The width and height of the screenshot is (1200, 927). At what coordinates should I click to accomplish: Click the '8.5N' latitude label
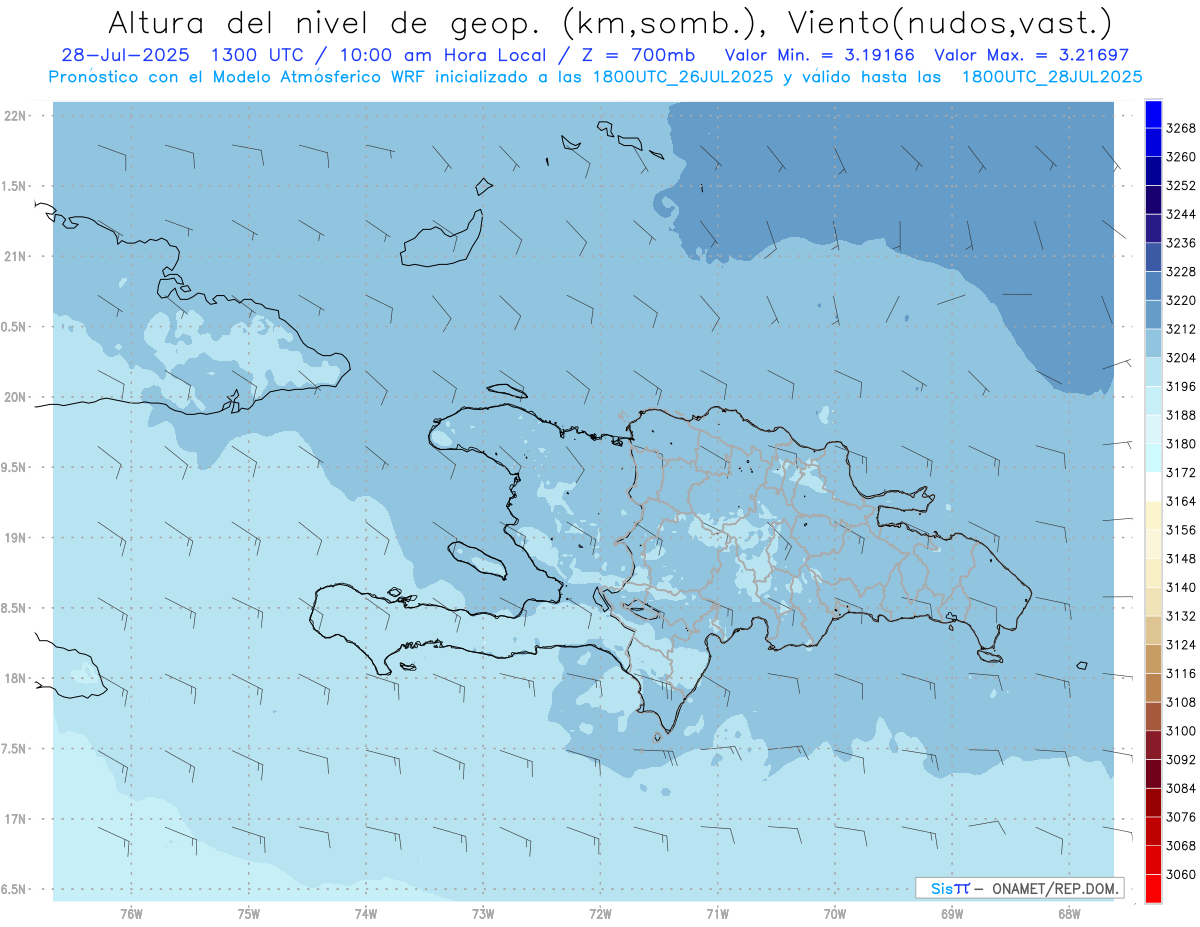tap(15, 608)
